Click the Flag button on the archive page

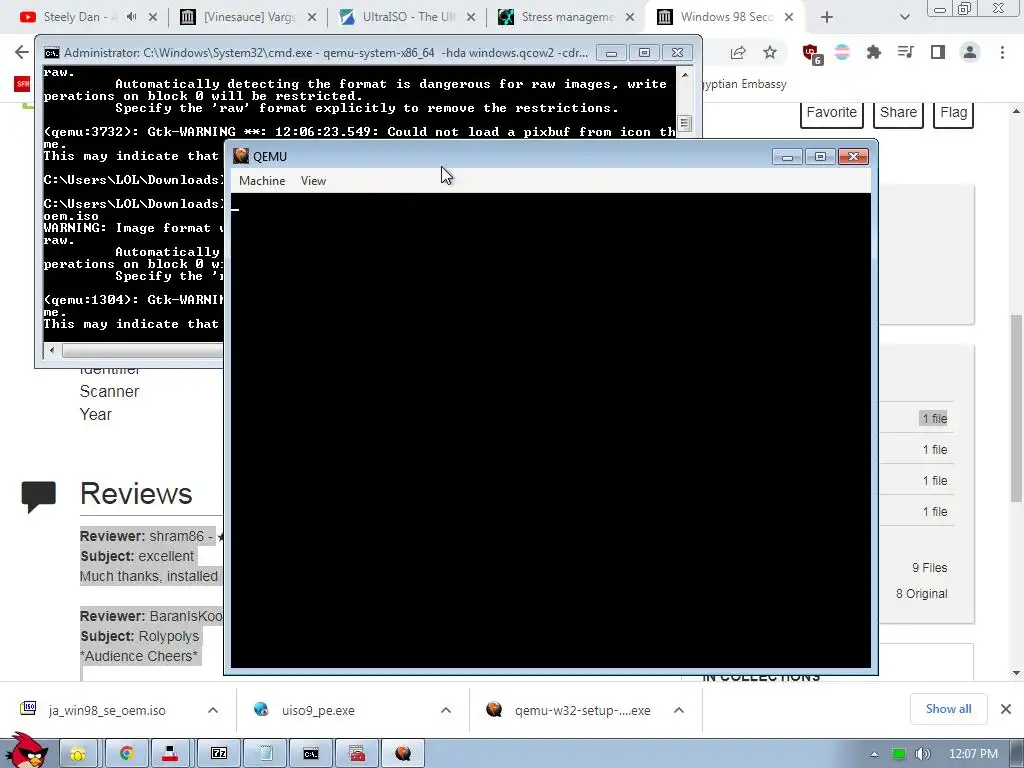click(953, 113)
